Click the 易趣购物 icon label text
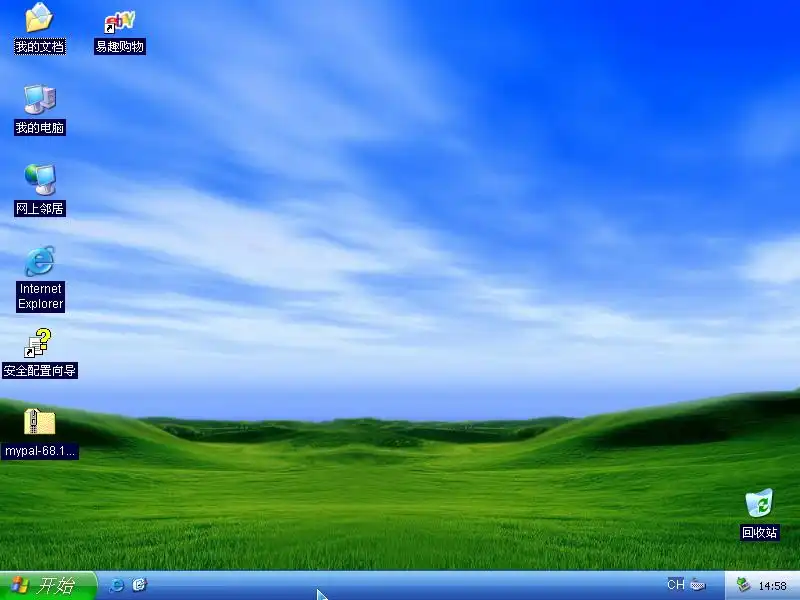The width and height of the screenshot is (800, 600). [120, 47]
